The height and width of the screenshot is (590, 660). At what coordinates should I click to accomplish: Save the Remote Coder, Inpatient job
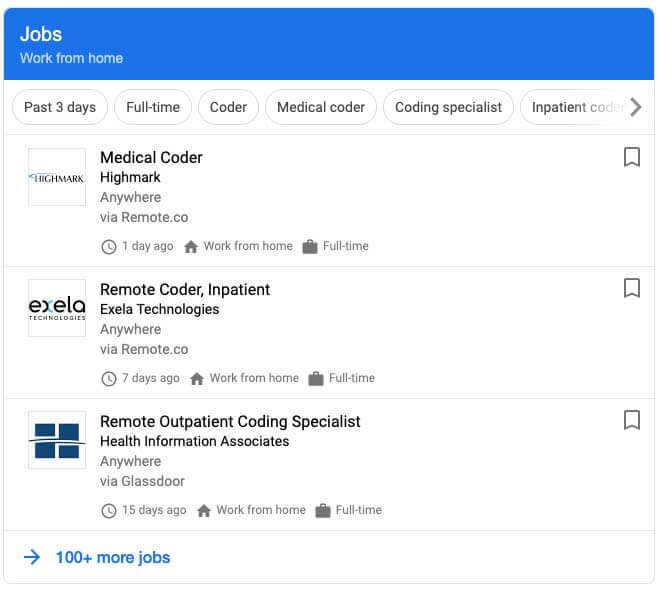(x=631, y=289)
